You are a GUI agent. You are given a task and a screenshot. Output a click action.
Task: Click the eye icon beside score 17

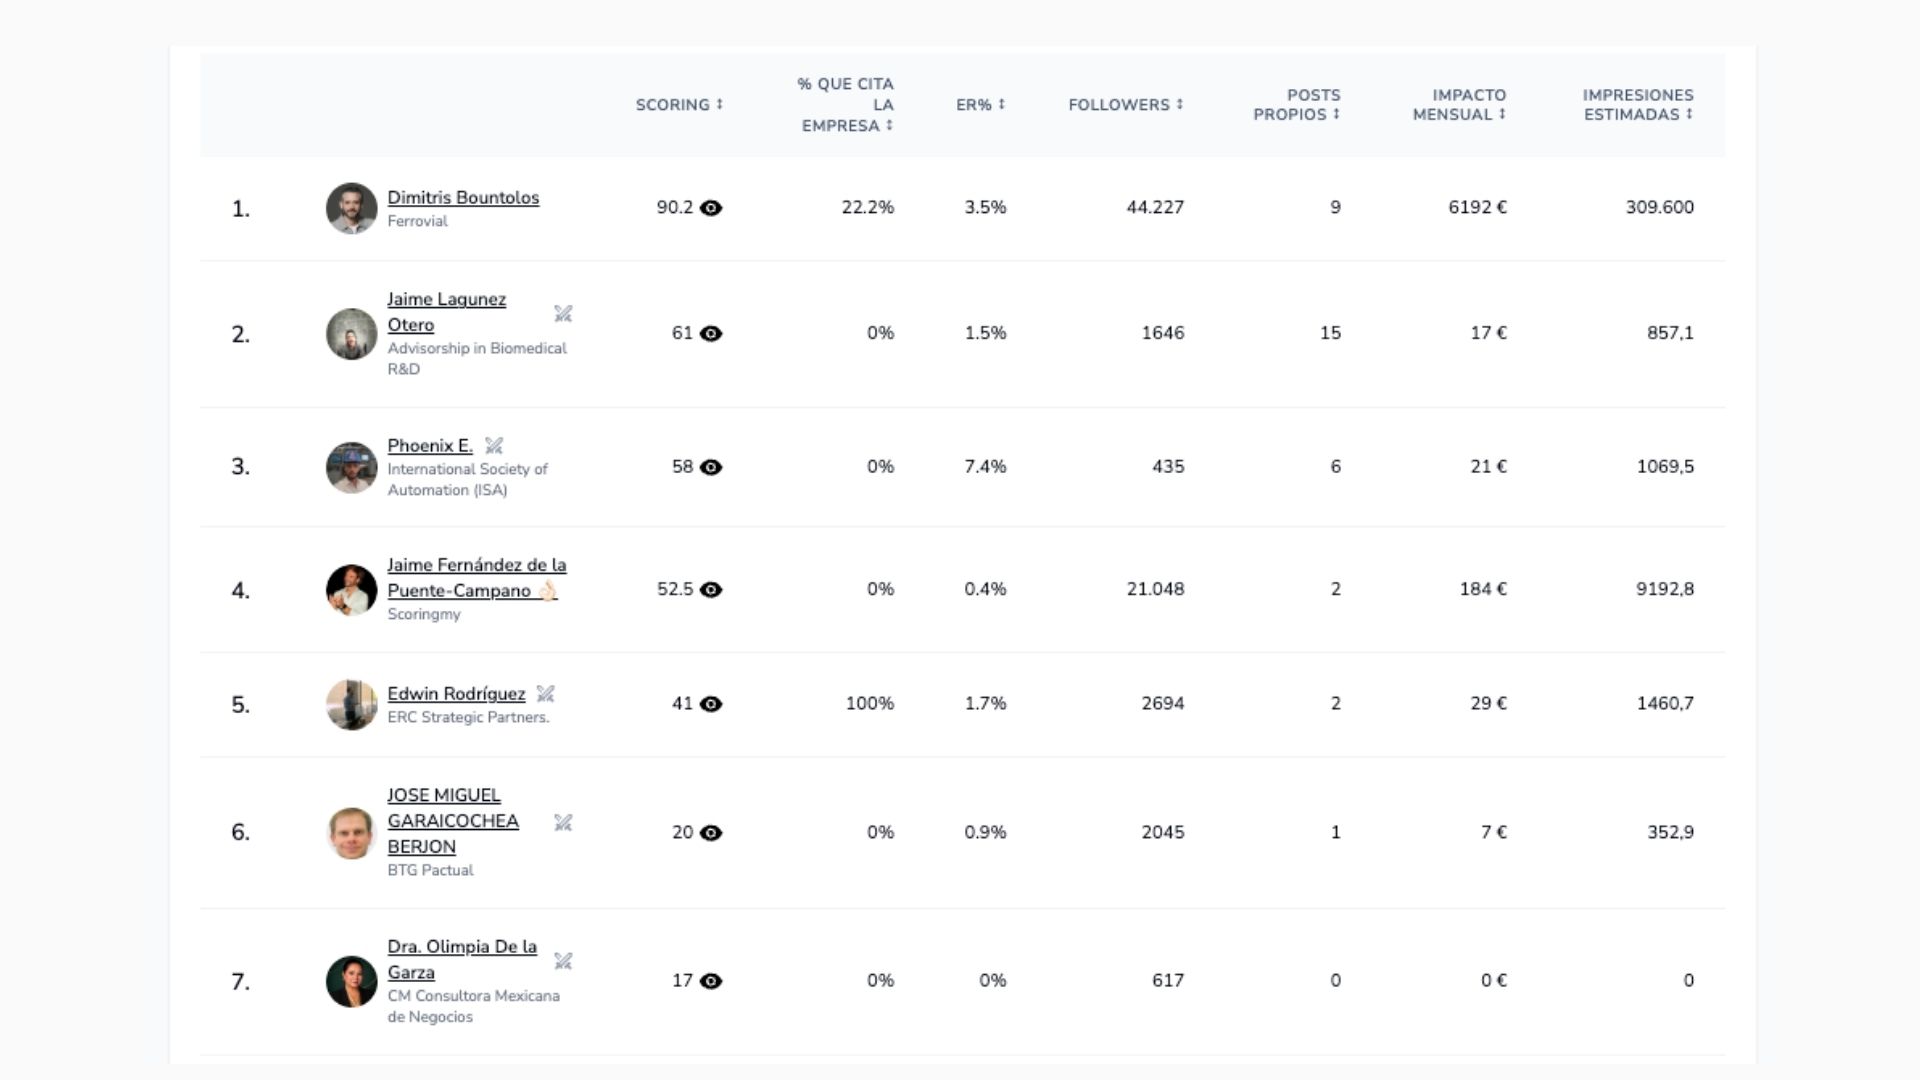(711, 981)
